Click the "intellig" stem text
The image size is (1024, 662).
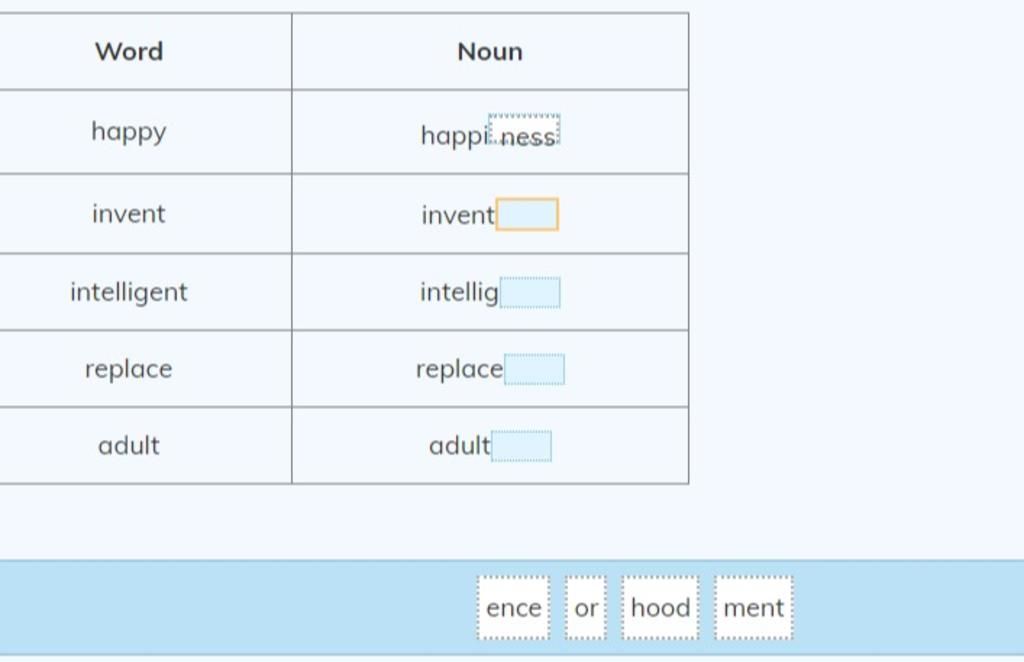point(459,292)
